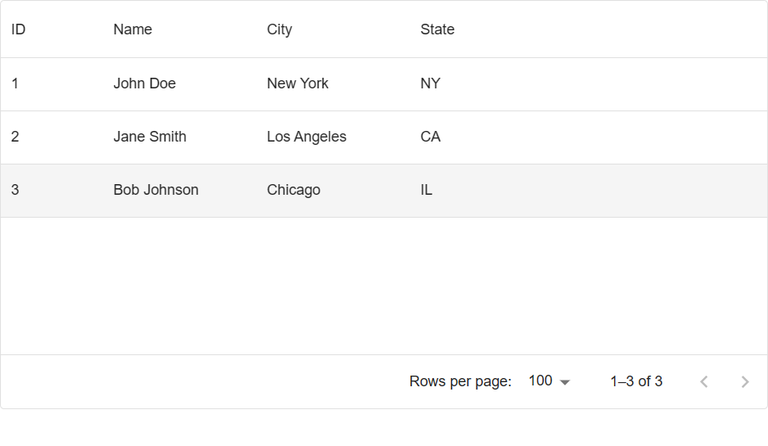Click the New York city cell
This screenshot has height=446, width=768.
click(297, 84)
